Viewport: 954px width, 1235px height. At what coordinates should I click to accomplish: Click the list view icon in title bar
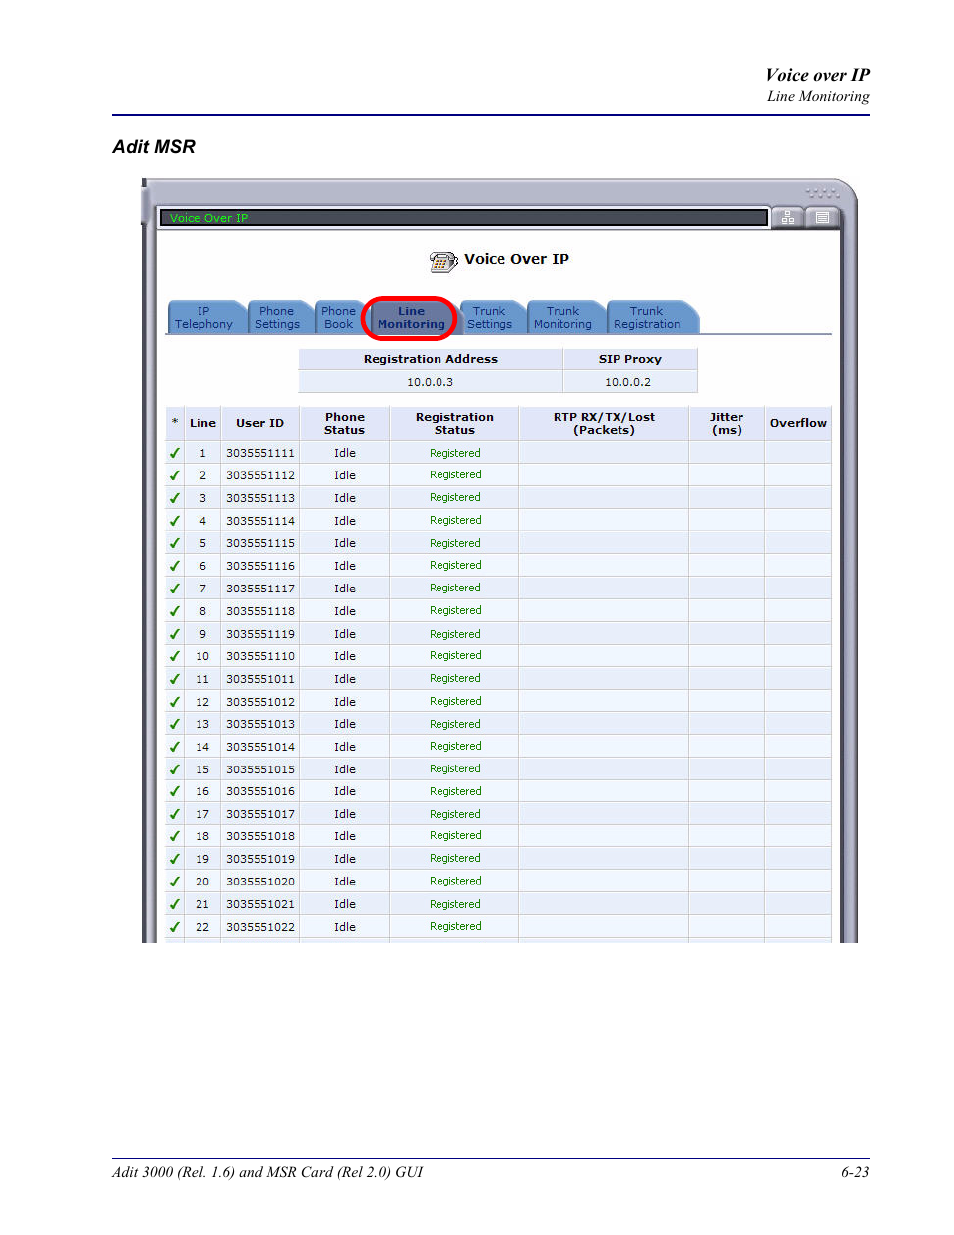[822, 218]
